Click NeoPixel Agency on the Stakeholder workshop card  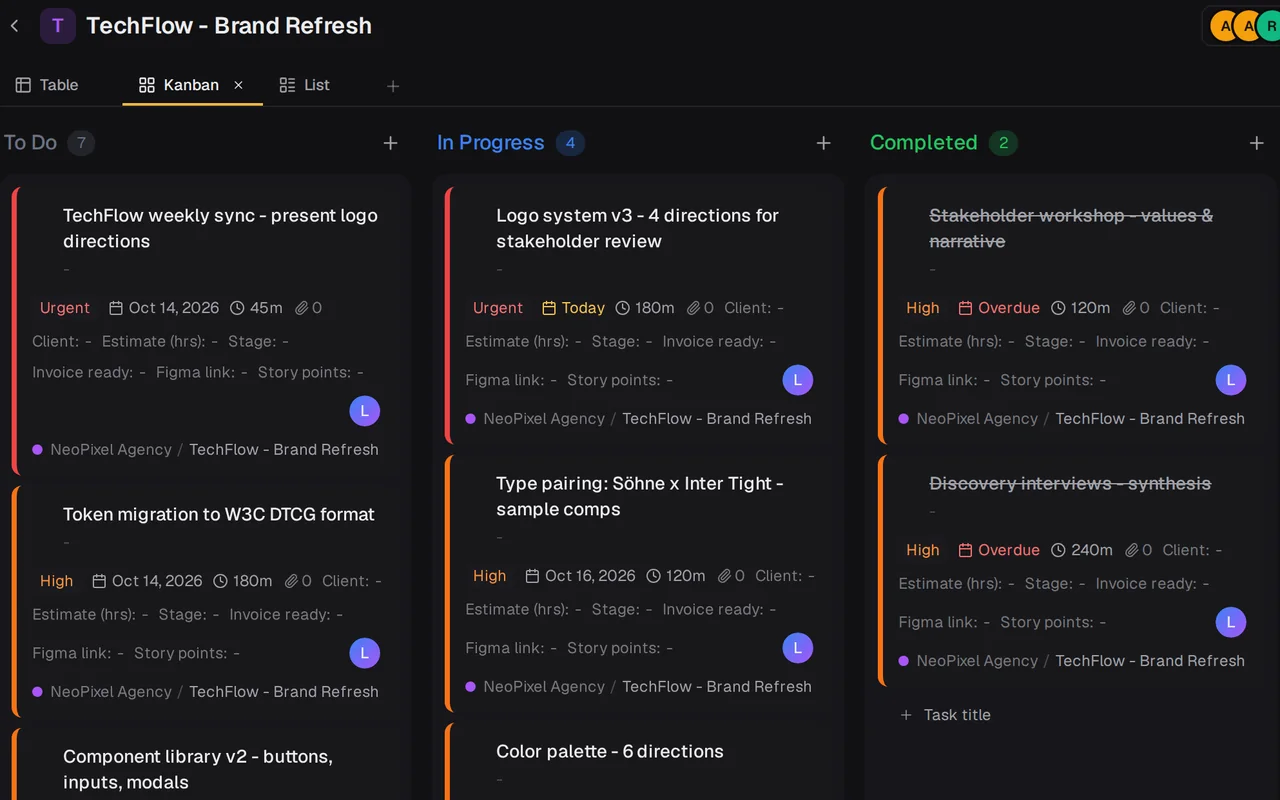click(977, 419)
